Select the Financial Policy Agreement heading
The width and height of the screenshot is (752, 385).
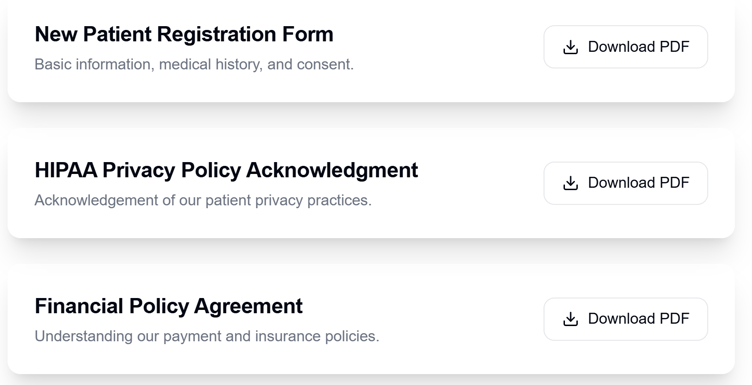(169, 307)
